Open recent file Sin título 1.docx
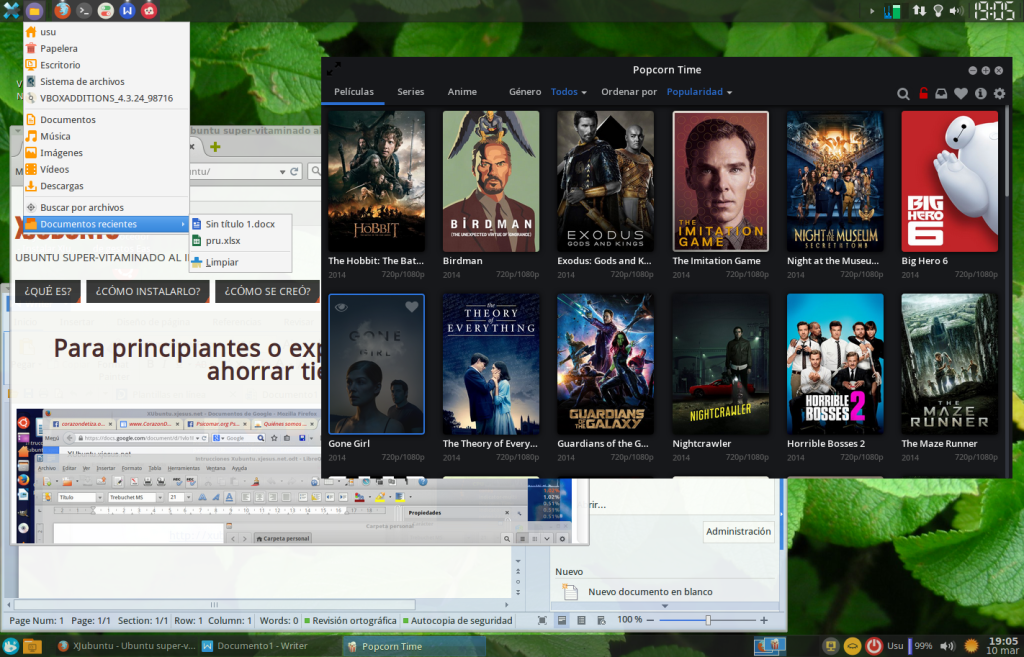This screenshot has width=1024, height=657. [240, 224]
